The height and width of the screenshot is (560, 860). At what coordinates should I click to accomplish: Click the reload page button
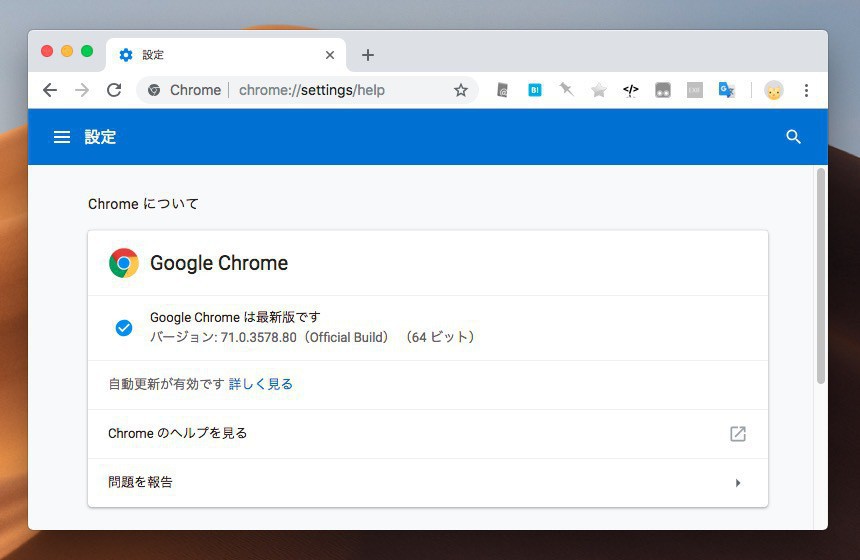pyautogui.click(x=114, y=90)
